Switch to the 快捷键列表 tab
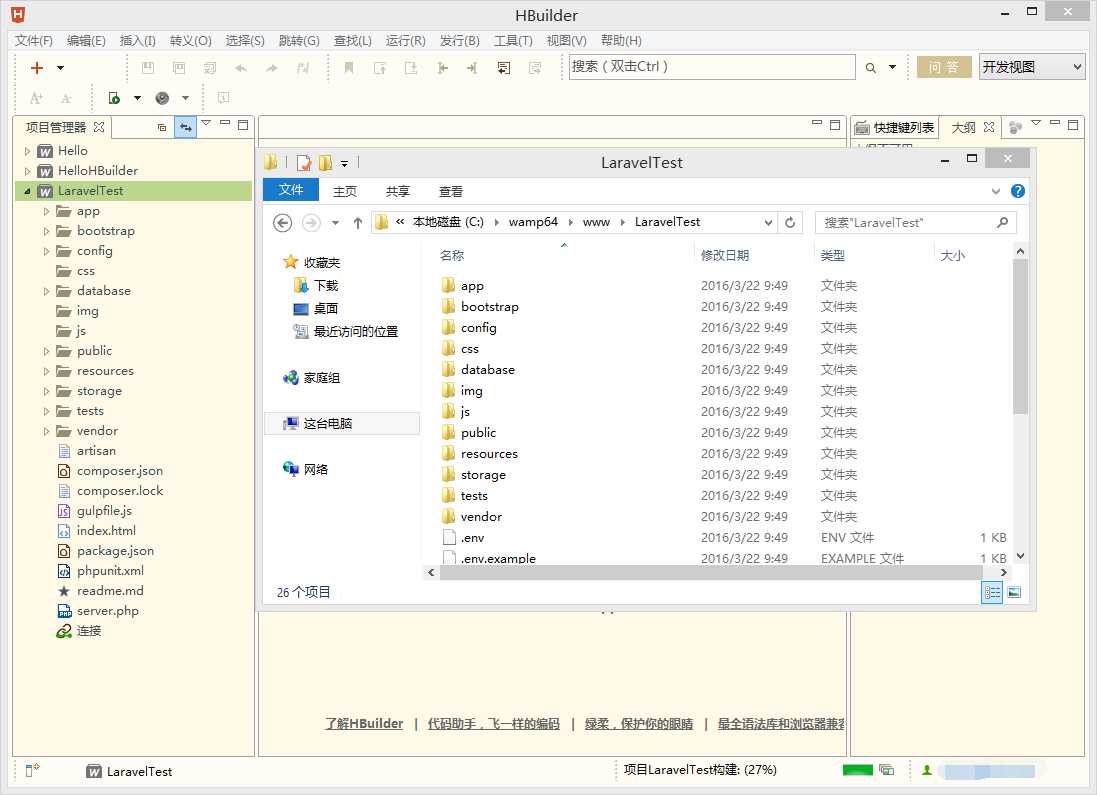The height and width of the screenshot is (795, 1097). coord(895,127)
